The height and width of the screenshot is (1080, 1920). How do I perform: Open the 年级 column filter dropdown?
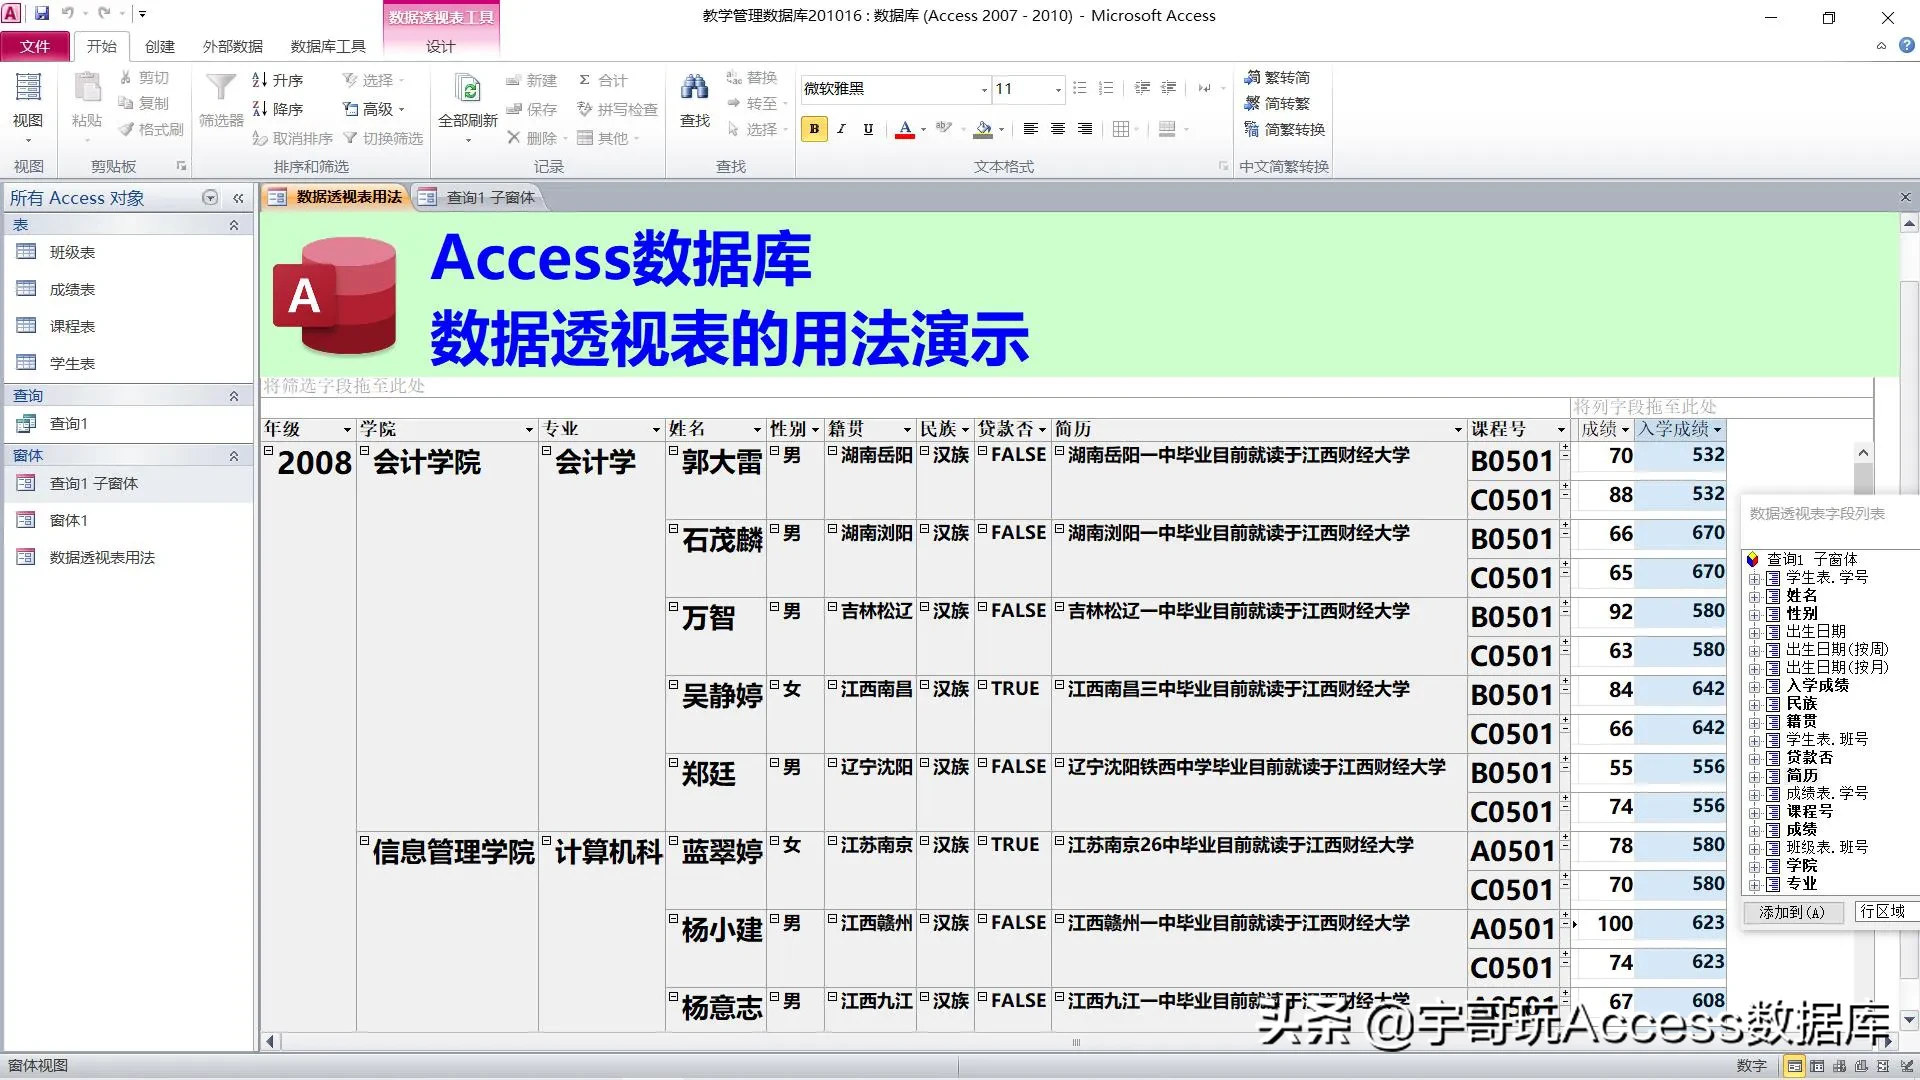347,430
